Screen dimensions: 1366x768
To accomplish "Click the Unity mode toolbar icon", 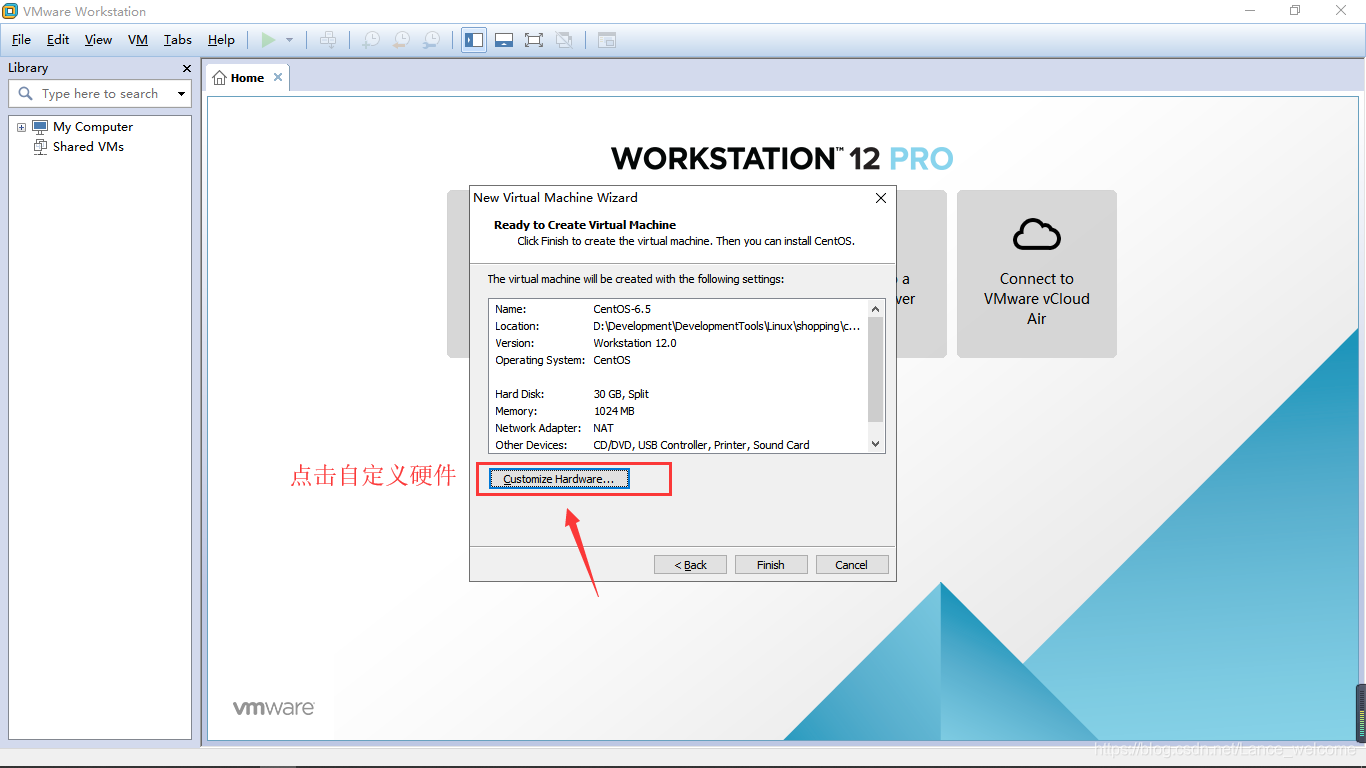I will 564,40.
